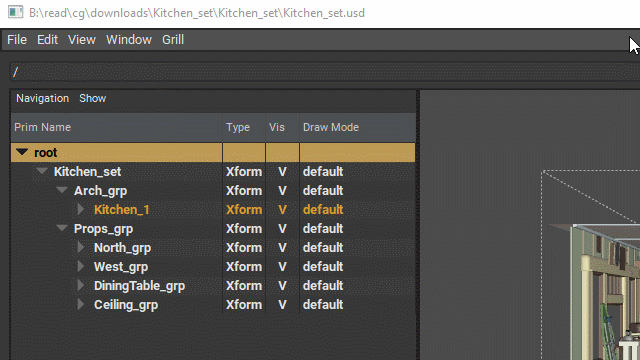The width and height of the screenshot is (640, 360).
Task: Click the Xform type cell of Kitchen_set
Action: click(x=244, y=171)
